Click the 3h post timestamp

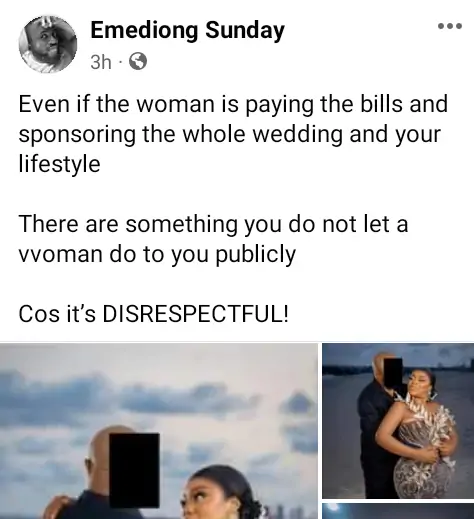click(x=101, y=62)
